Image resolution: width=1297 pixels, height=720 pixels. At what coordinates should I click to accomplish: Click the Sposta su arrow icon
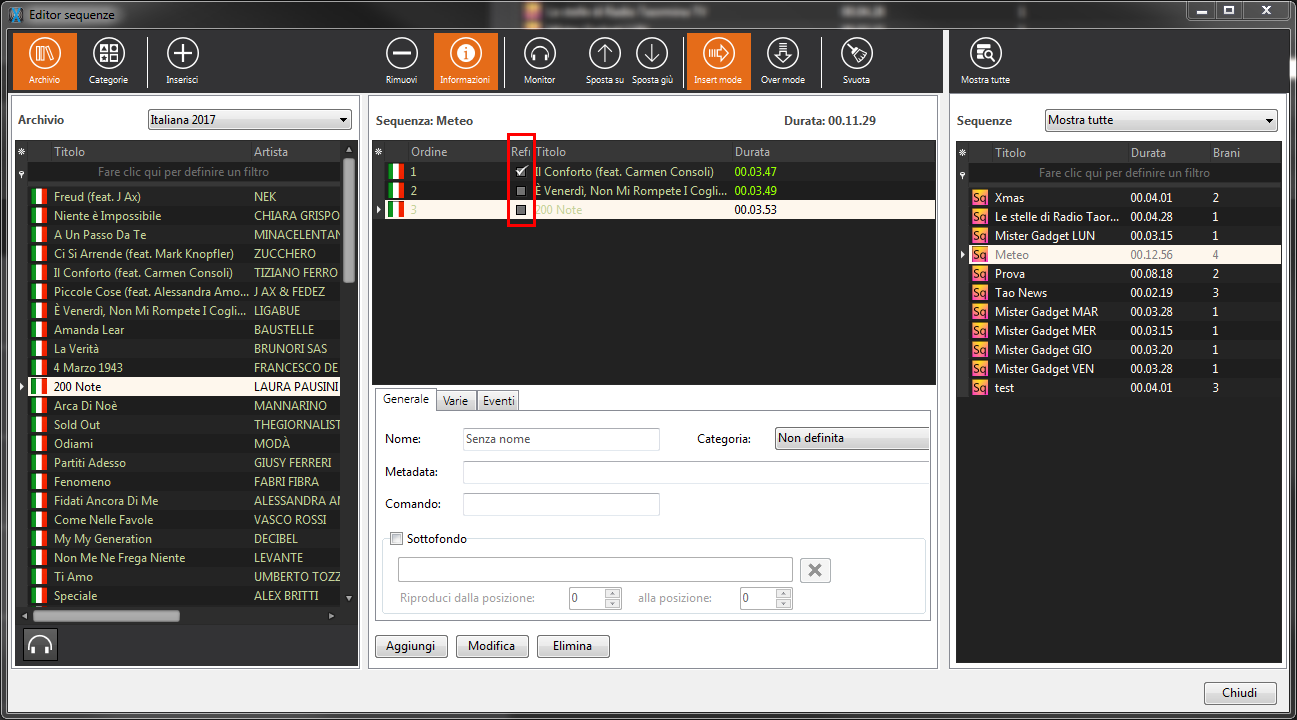pos(604,61)
